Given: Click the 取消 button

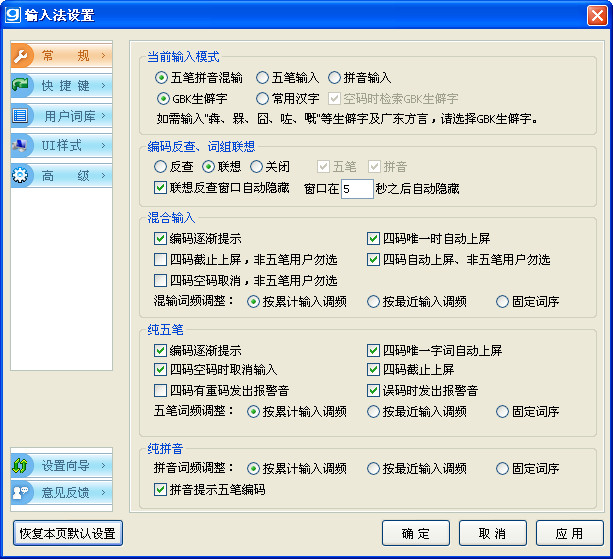Looking at the screenshot, I should [x=493, y=533].
